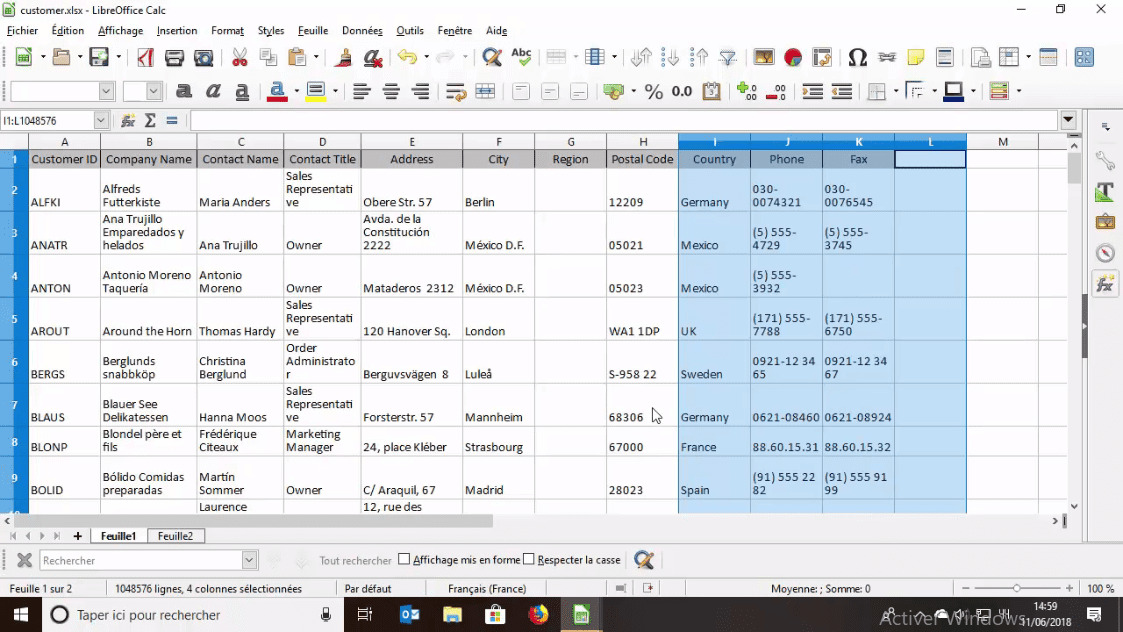Open the Undo history dropdown arrow
Image resolution: width=1123 pixels, height=632 pixels.
[x=426, y=57]
